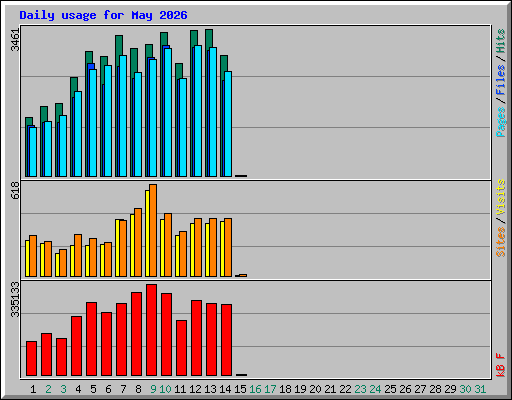Image resolution: width=512 pixels, height=400 pixels.
Task: Click the Sites legend label
Action: (500, 242)
